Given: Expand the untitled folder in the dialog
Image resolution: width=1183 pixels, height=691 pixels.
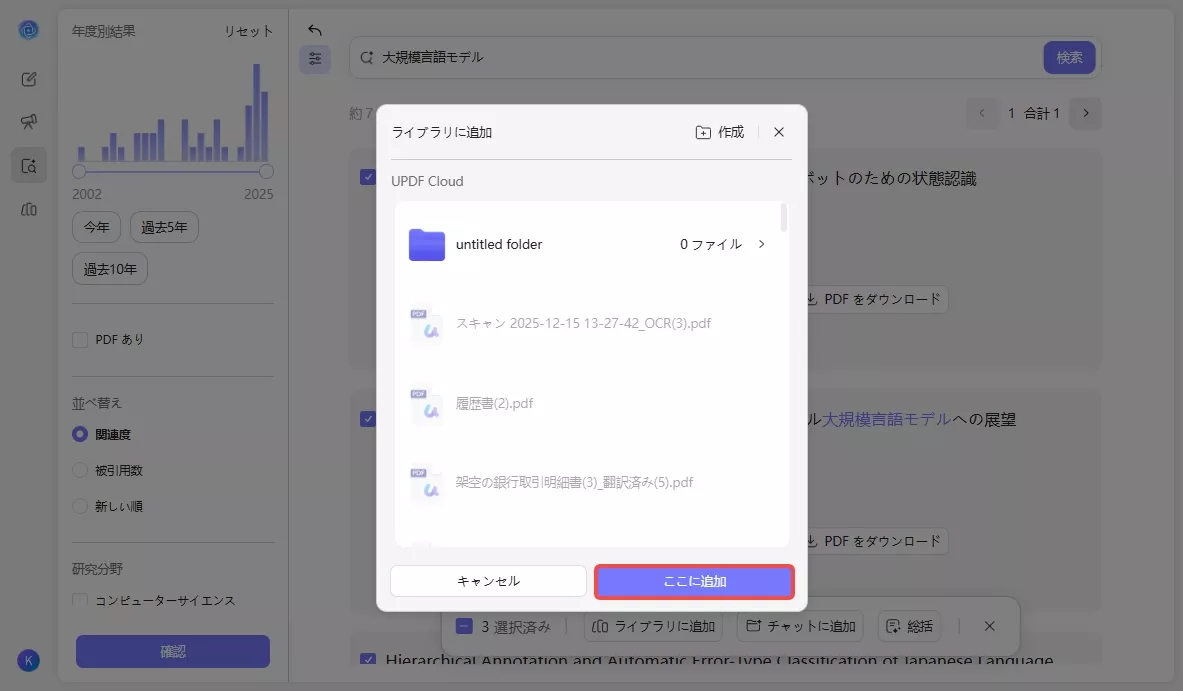Looking at the screenshot, I should pos(761,244).
